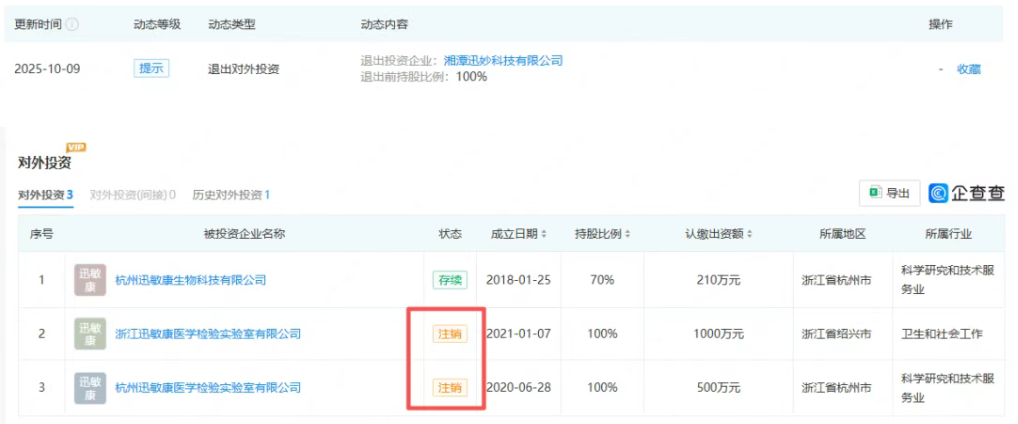Open 杭州迅敏康生物科技有限公司 link

(191, 280)
